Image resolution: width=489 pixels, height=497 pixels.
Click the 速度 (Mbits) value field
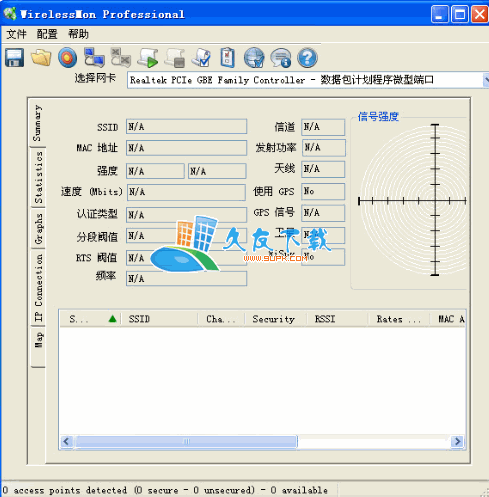pyautogui.click(x=186, y=192)
